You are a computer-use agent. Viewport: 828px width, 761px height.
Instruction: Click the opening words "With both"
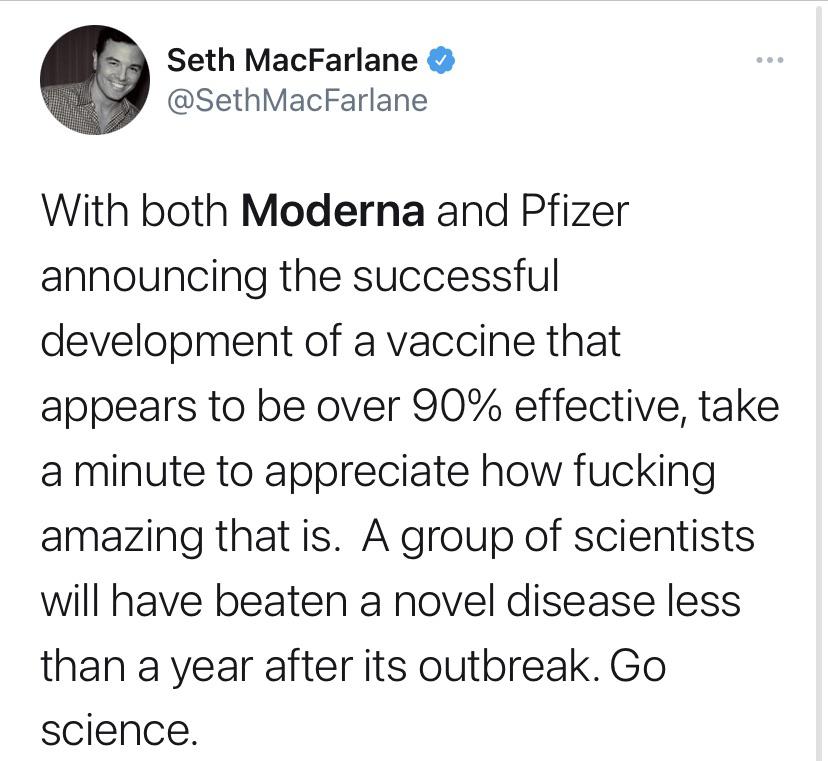[134, 212]
